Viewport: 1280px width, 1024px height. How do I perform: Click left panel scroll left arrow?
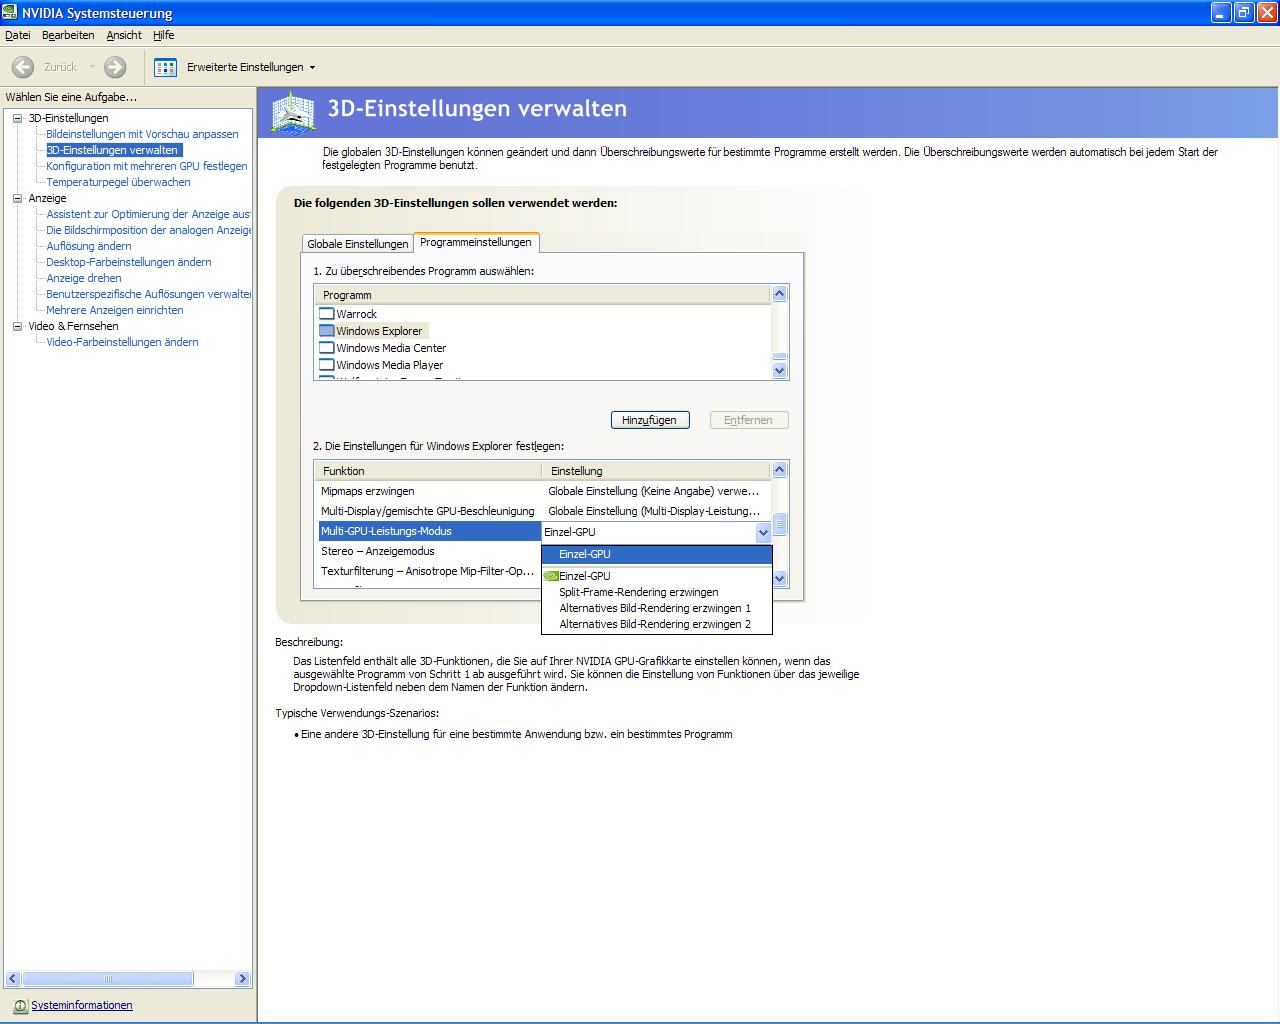pos(13,979)
